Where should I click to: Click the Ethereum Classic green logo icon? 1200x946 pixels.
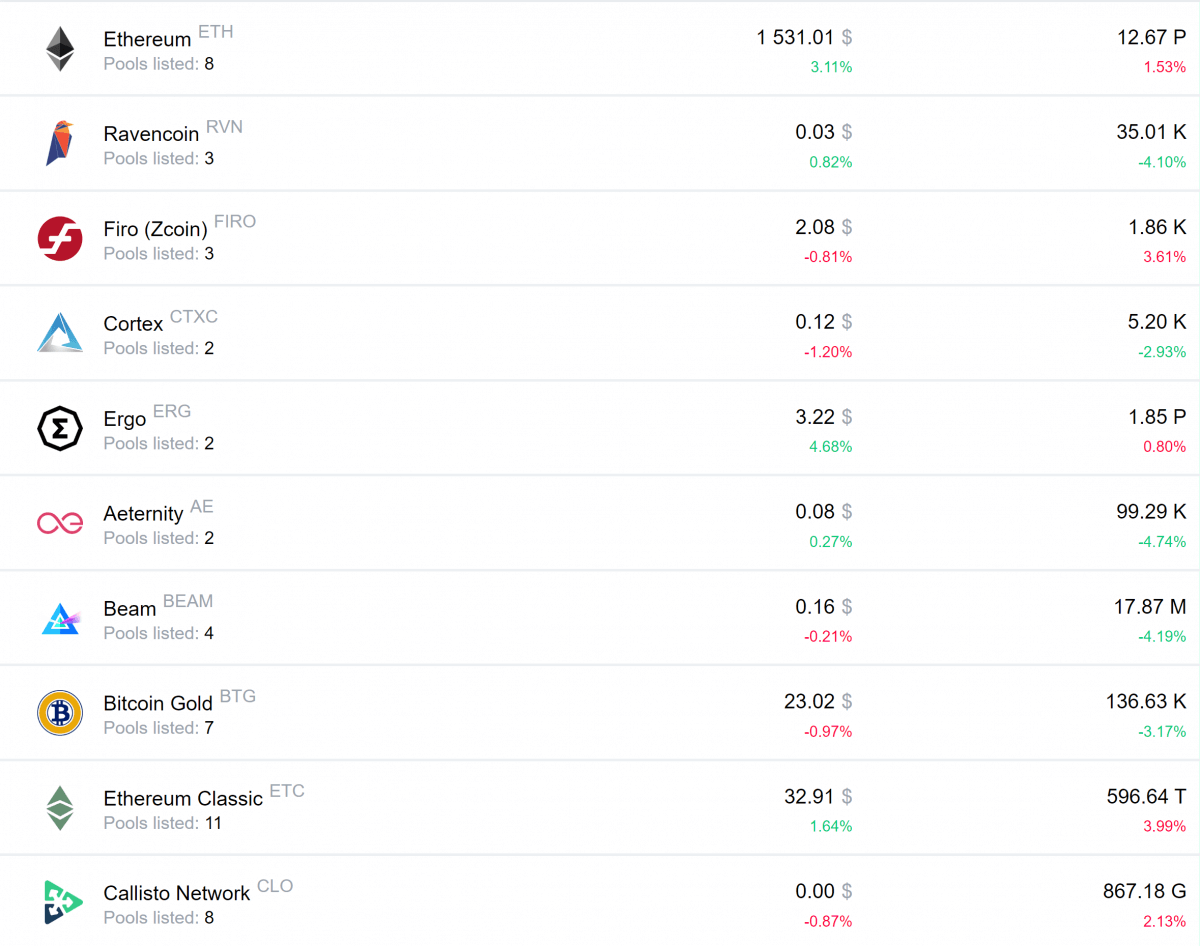pyautogui.click(x=60, y=808)
